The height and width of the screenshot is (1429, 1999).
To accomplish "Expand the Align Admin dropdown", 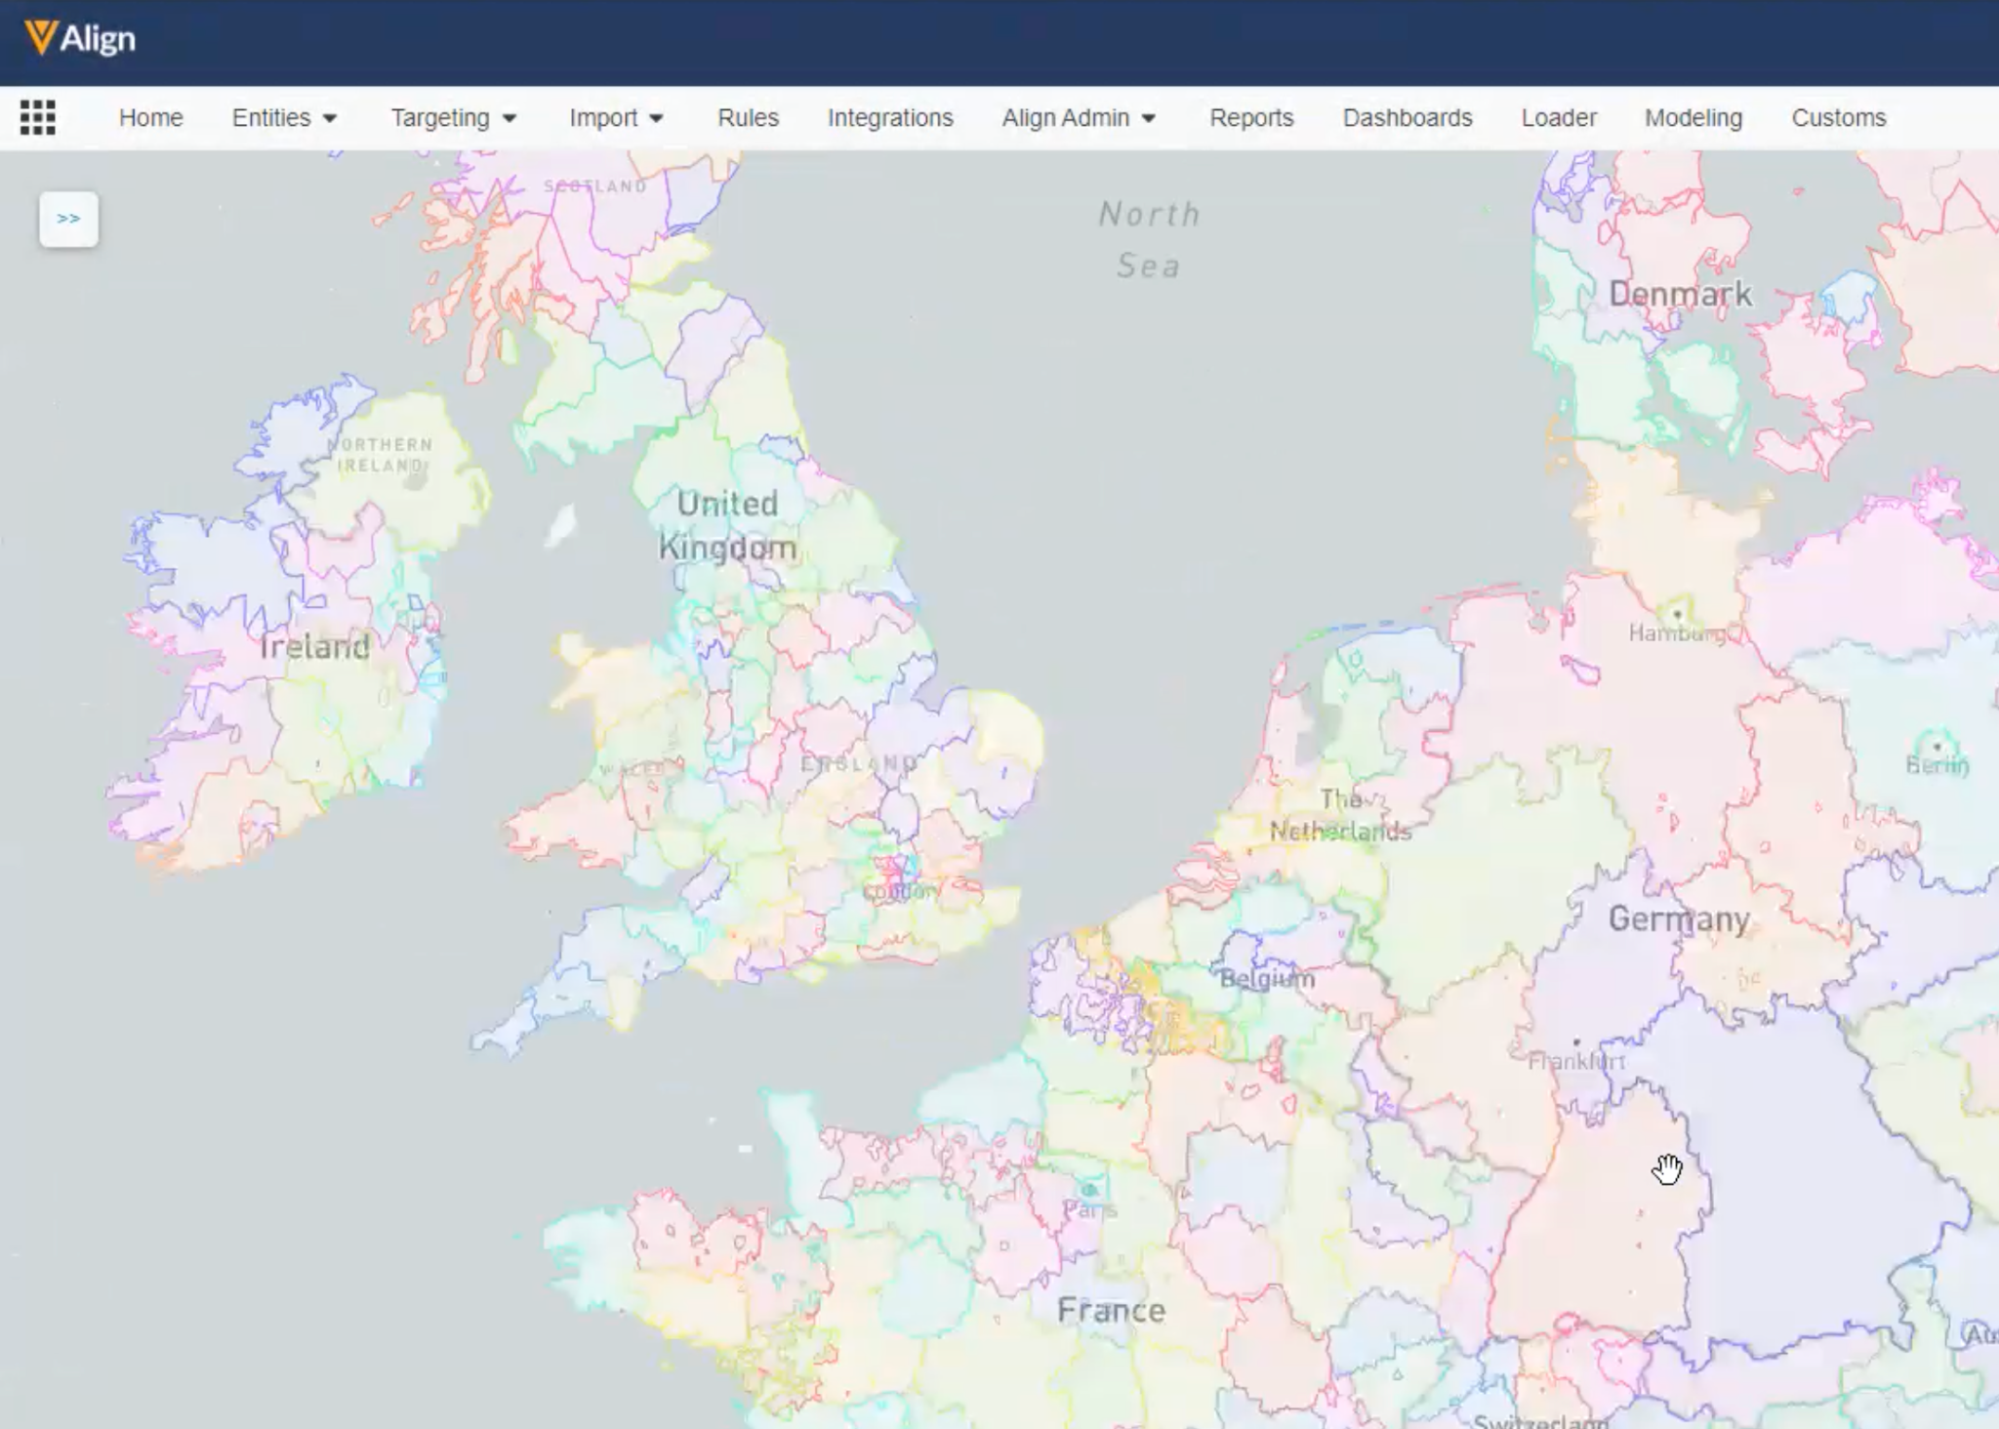I will (1078, 118).
